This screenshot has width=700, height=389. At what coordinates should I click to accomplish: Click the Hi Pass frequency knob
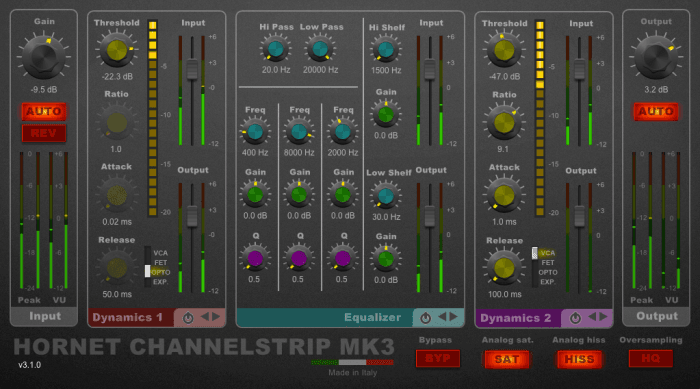(275, 49)
